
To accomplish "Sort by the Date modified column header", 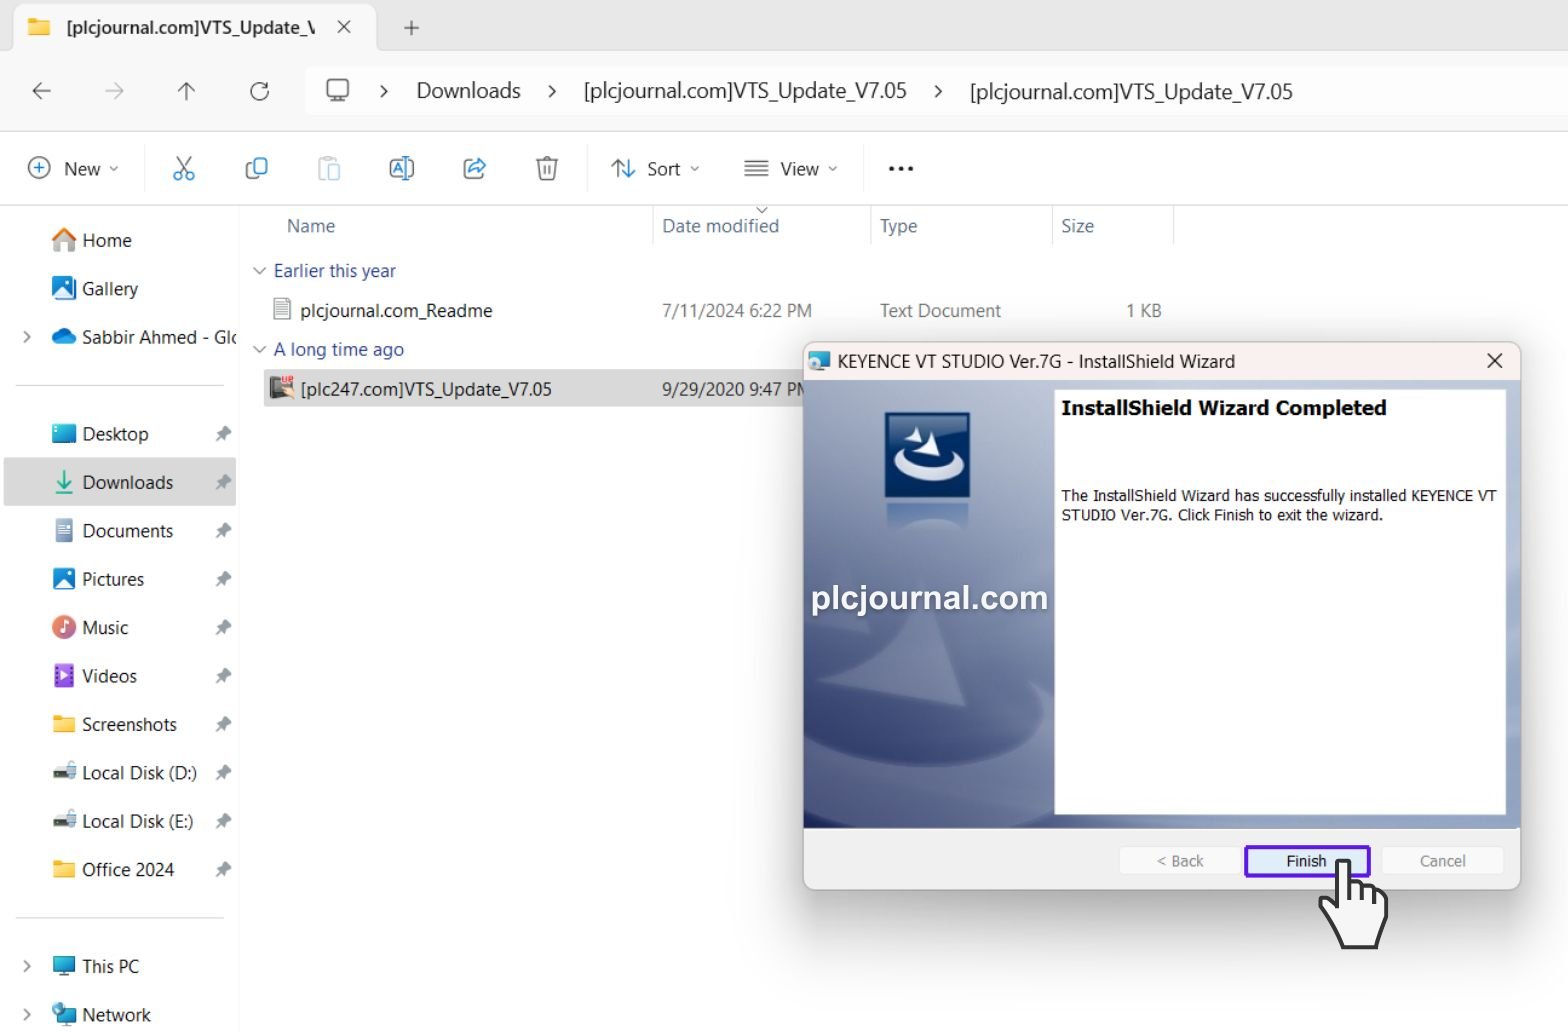I will [x=720, y=226].
